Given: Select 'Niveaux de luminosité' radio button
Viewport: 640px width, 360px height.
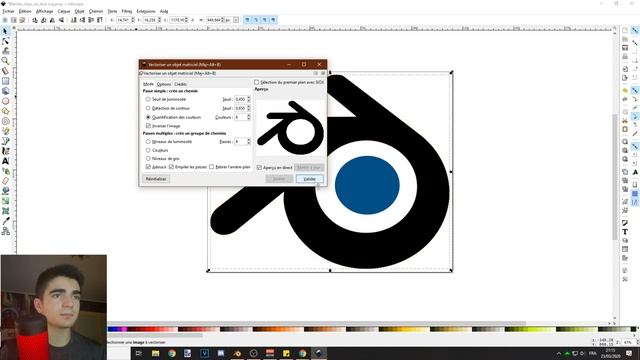Looking at the screenshot, I should pyautogui.click(x=148, y=142).
